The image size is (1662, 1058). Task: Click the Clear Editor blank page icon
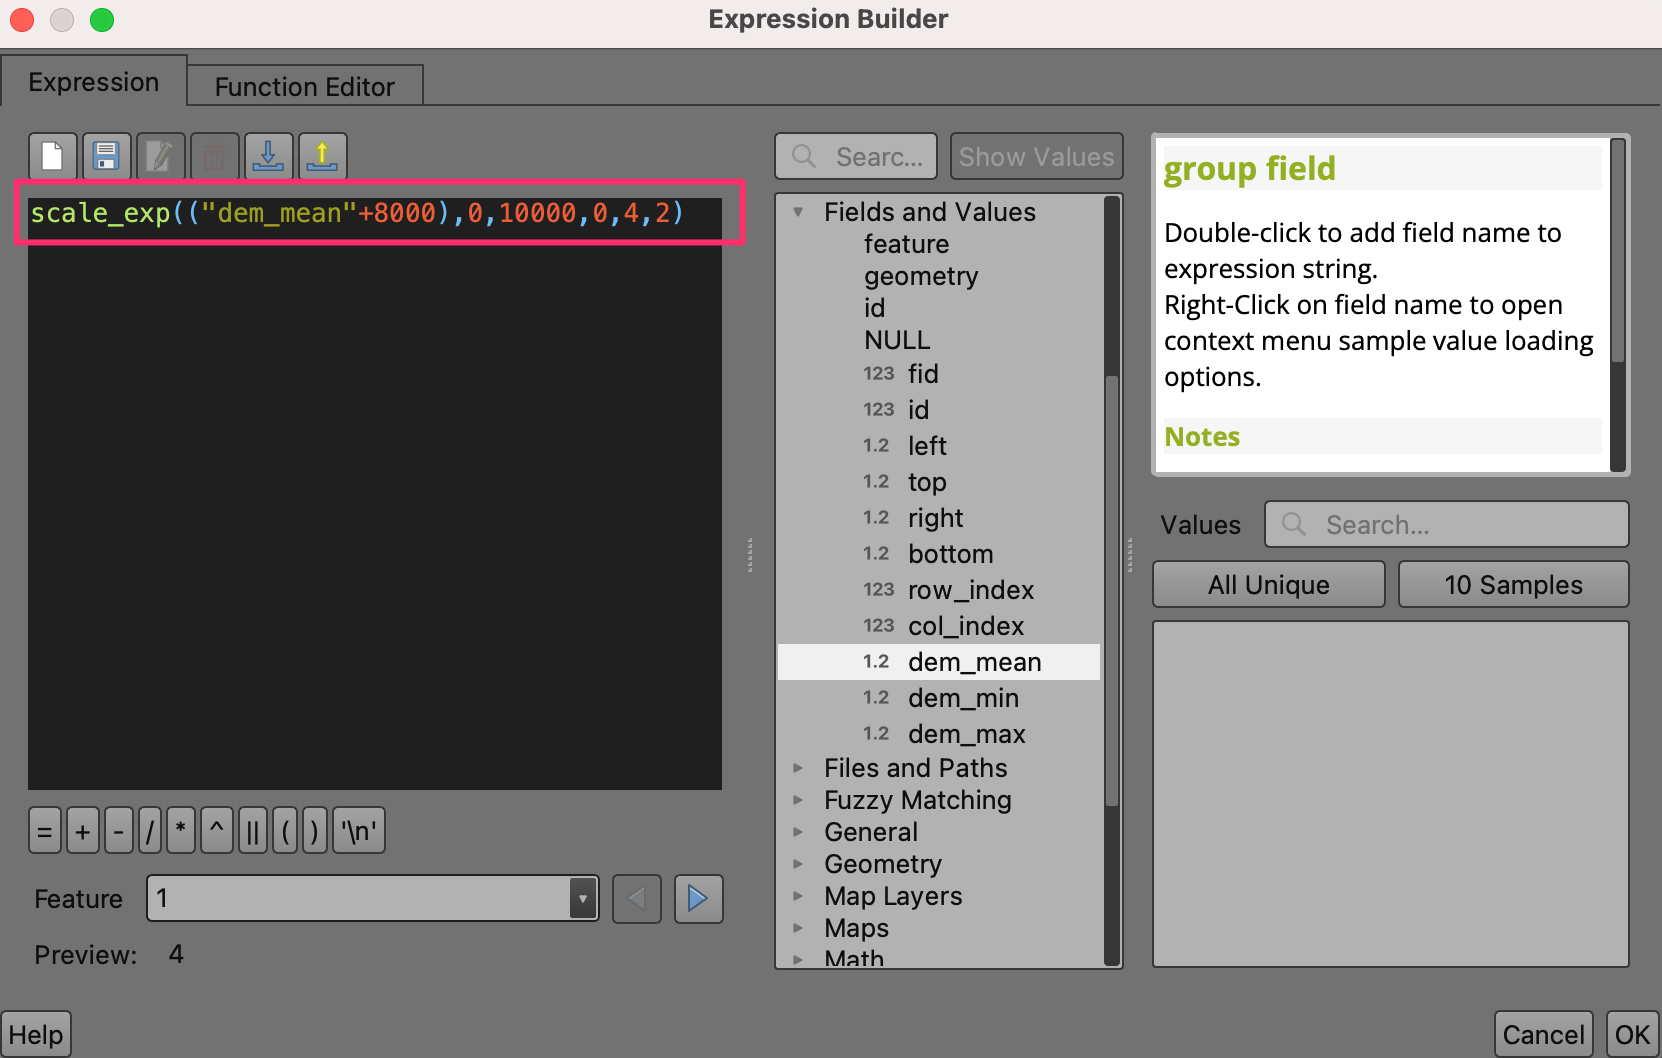click(52, 157)
